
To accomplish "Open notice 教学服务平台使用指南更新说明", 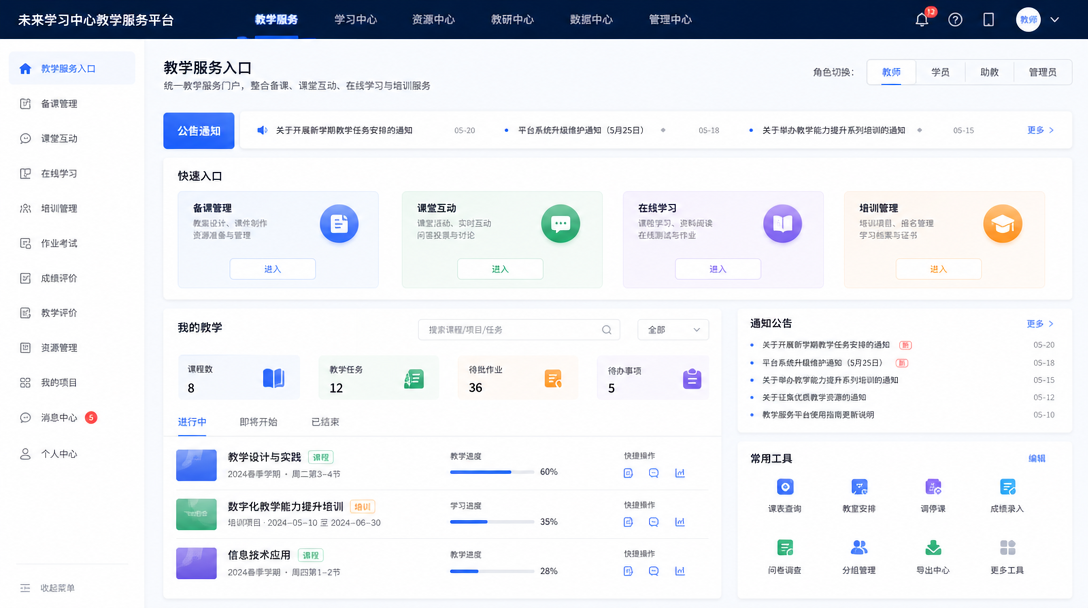I will [x=818, y=415].
